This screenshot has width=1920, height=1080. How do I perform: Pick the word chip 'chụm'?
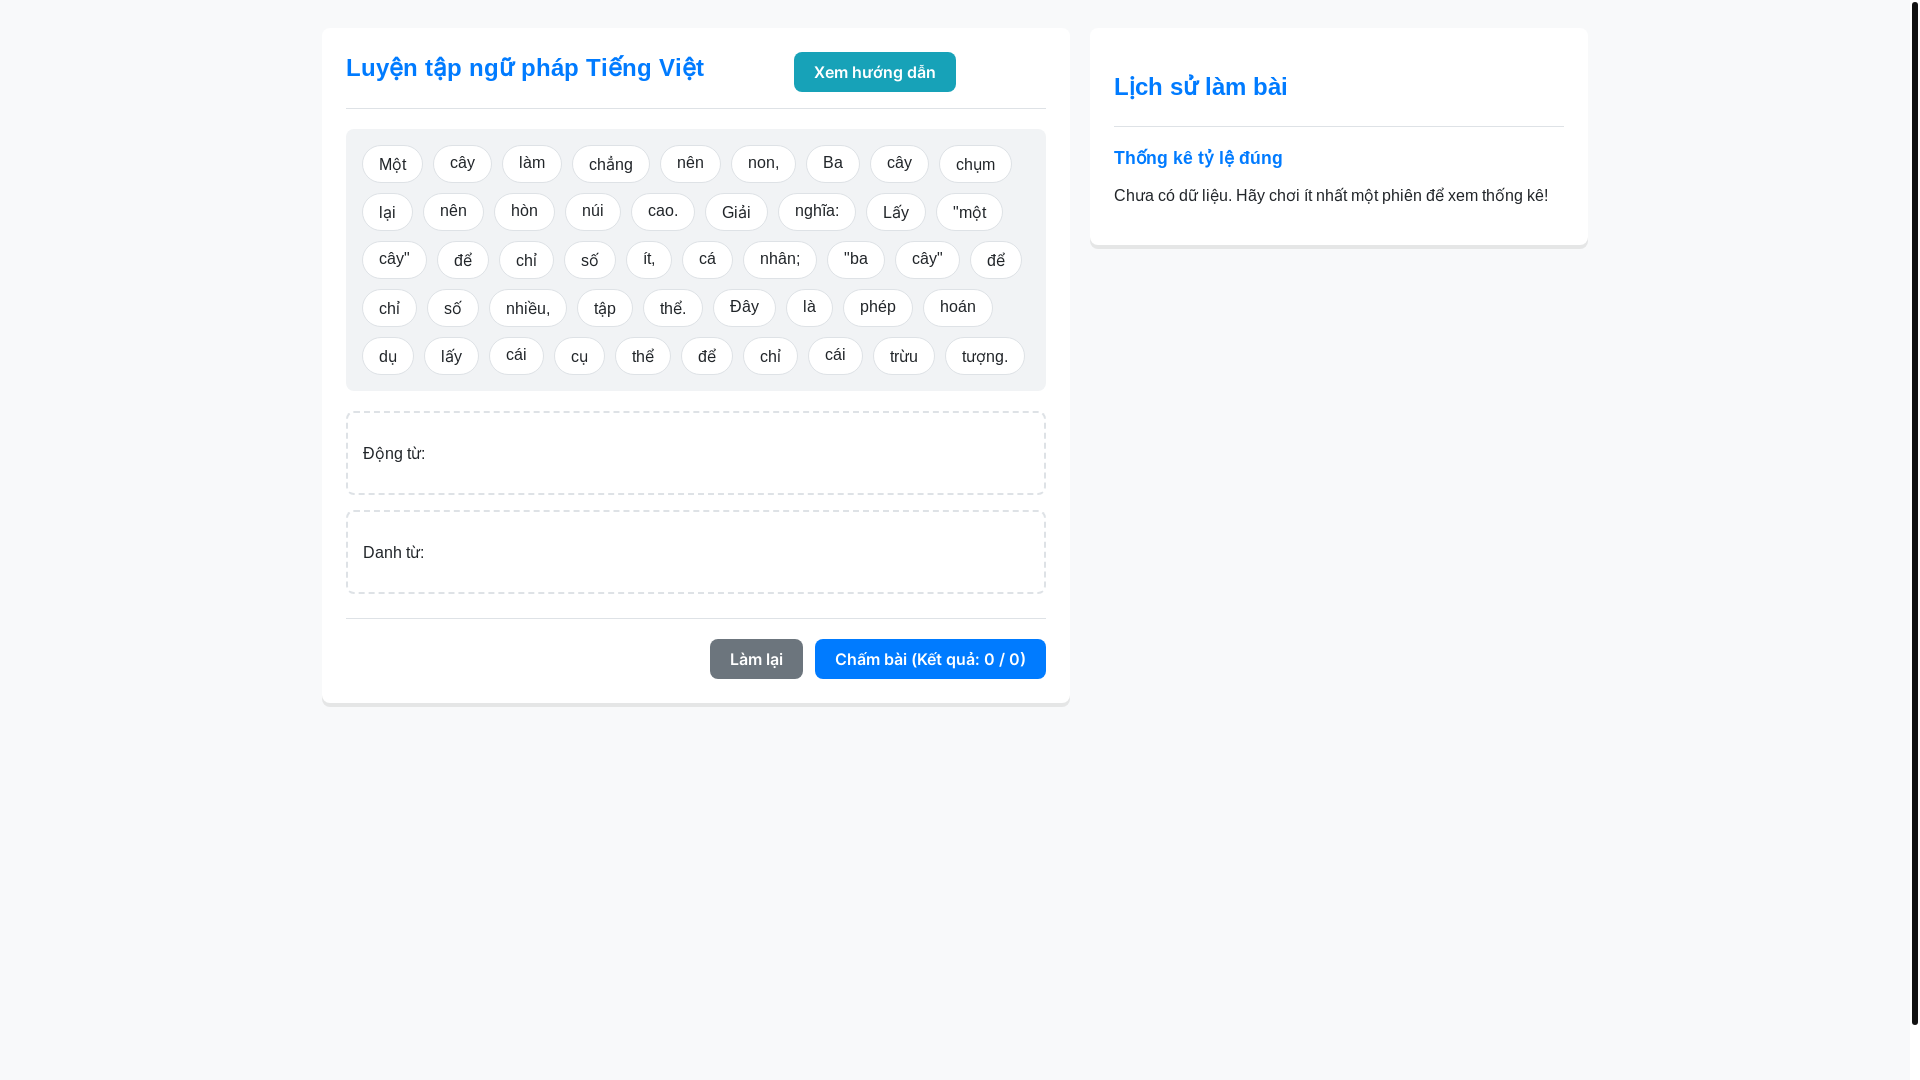[975, 164]
